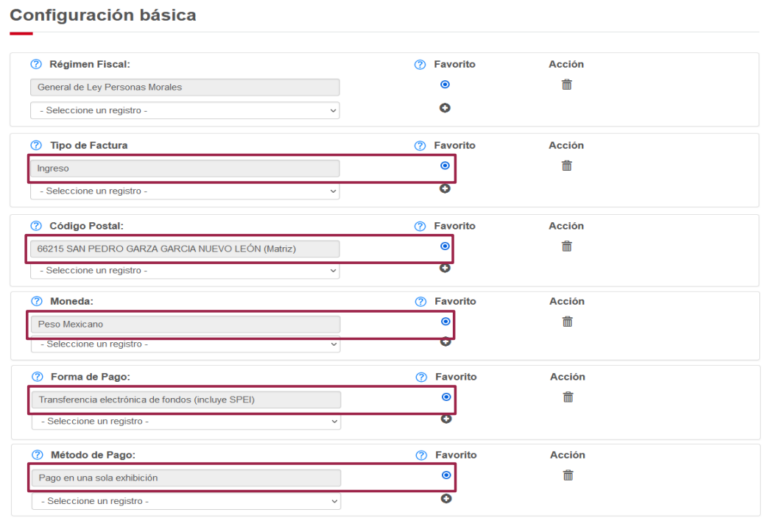This screenshot has width=768, height=518.
Task: Open help icon next to Moneda label
Action: coord(36,301)
